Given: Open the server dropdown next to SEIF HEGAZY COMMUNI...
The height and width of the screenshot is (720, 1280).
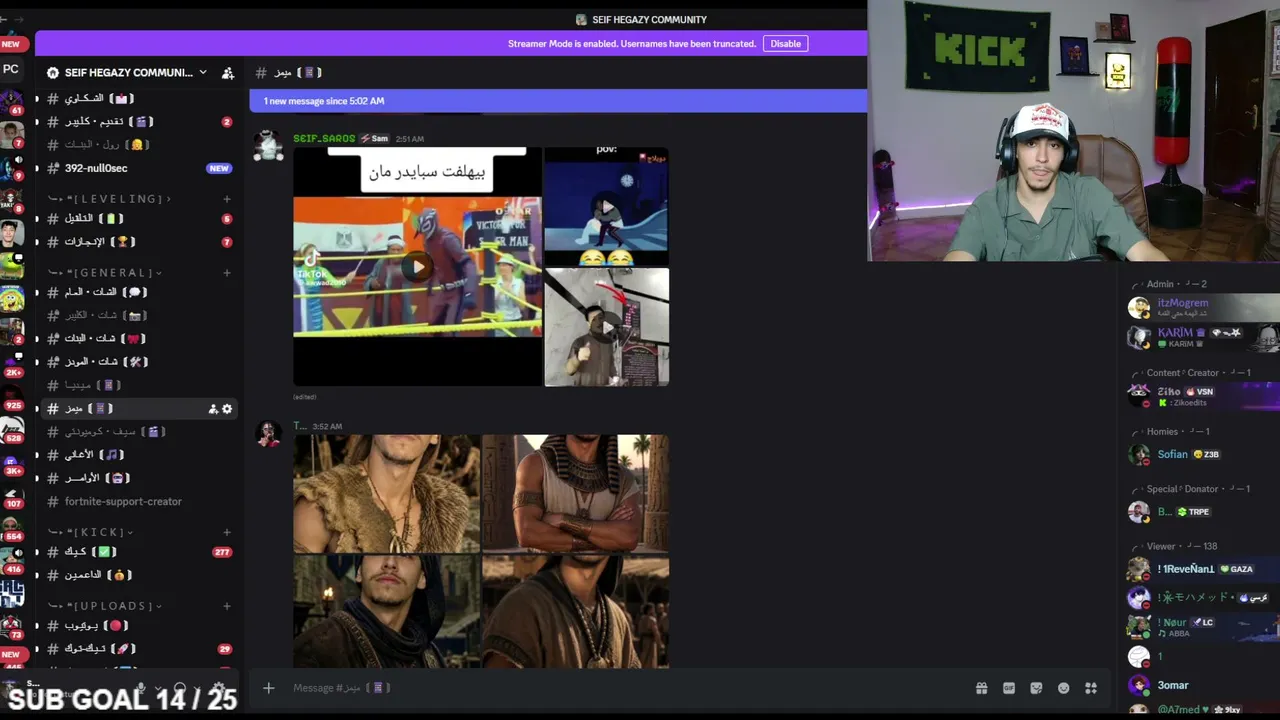Looking at the screenshot, I should click(203, 72).
